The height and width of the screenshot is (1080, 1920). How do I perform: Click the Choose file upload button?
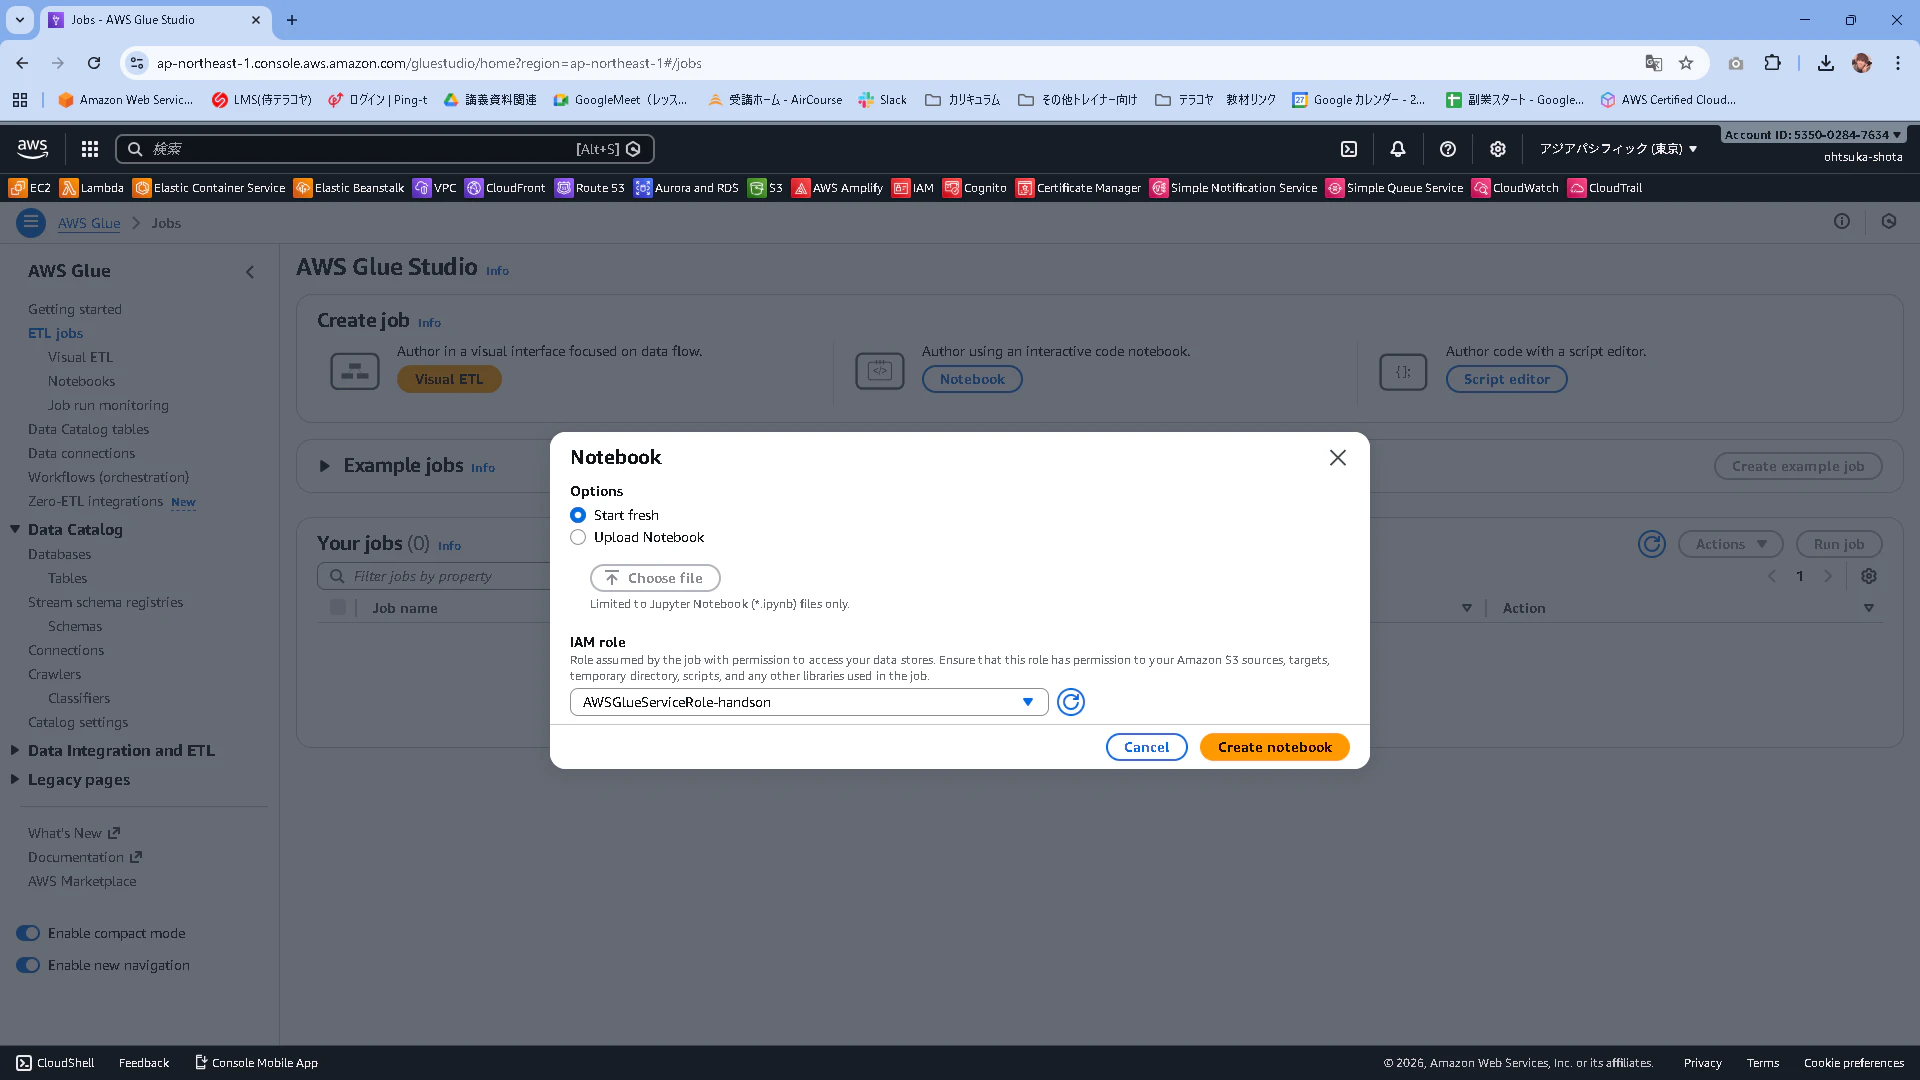pyautogui.click(x=654, y=578)
